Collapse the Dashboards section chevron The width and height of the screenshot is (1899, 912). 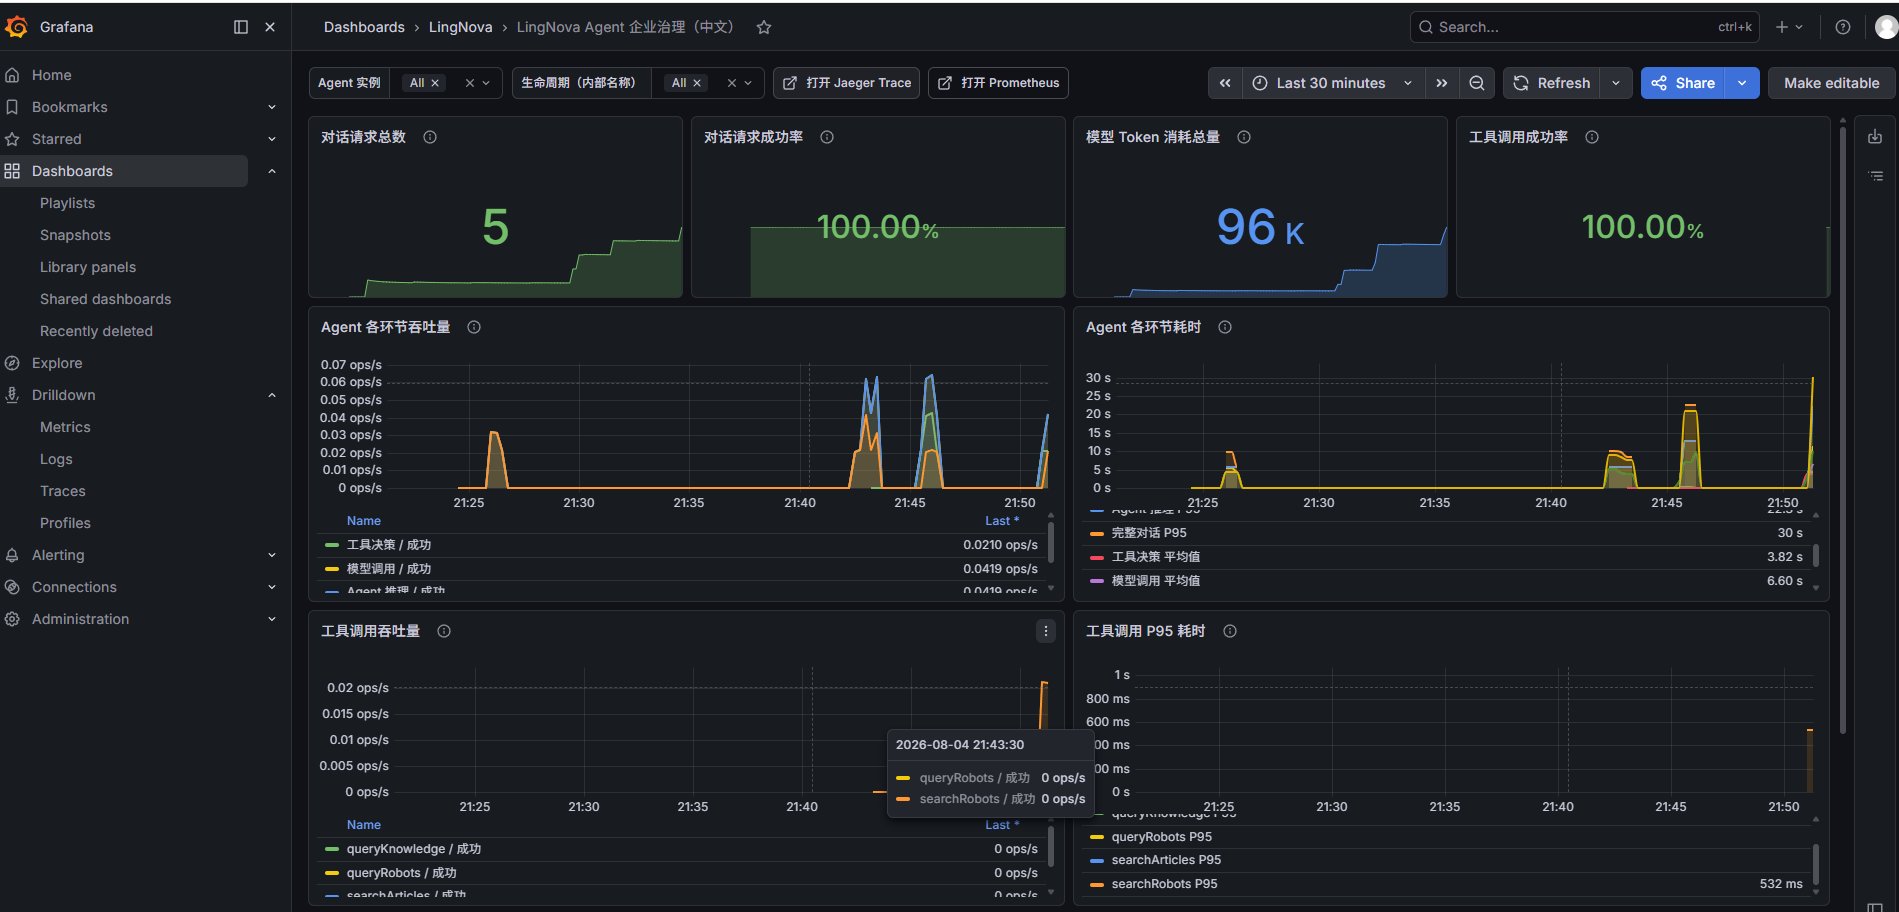point(272,171)
